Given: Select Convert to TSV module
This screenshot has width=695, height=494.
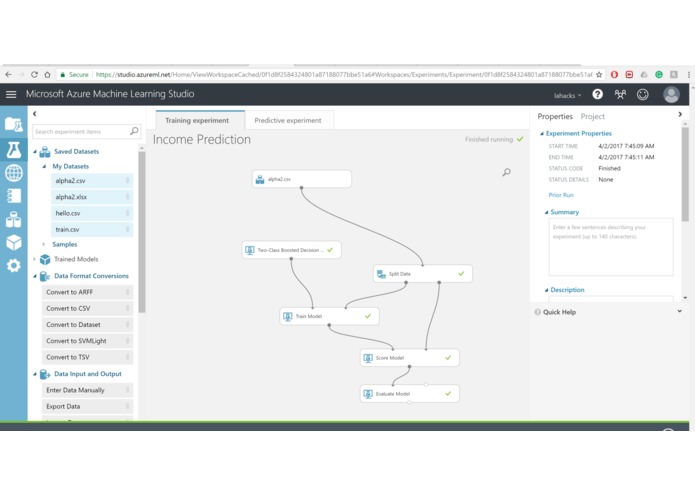Looking at the screenshot, I should (87, 357).
